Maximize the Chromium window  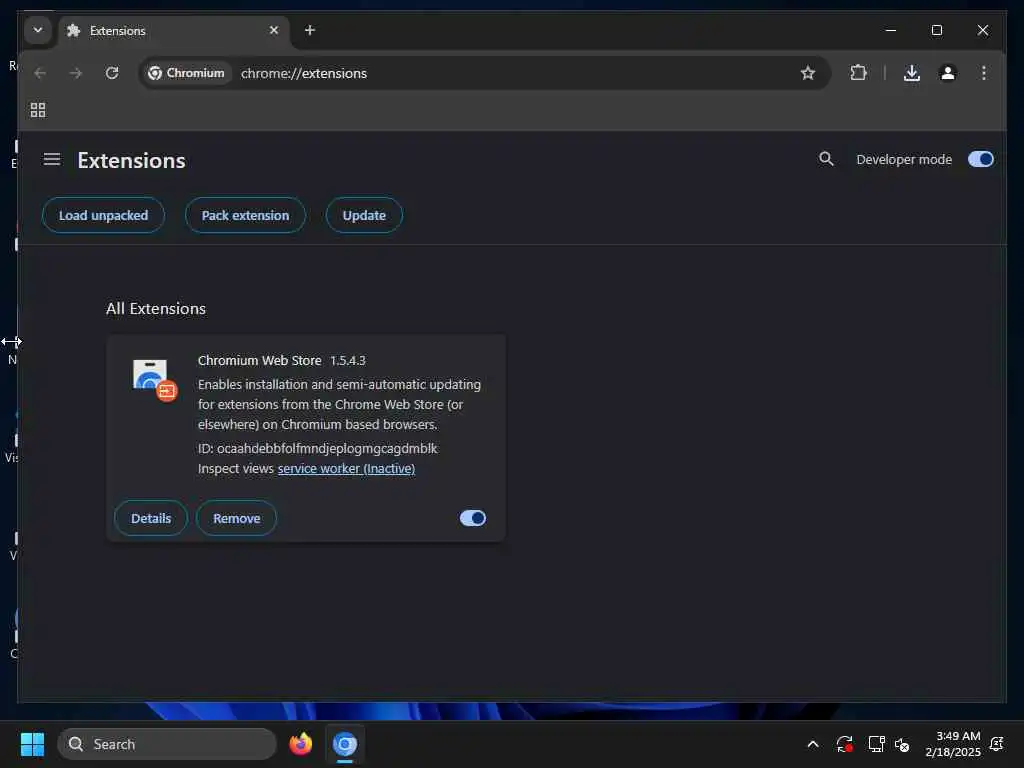936,30
